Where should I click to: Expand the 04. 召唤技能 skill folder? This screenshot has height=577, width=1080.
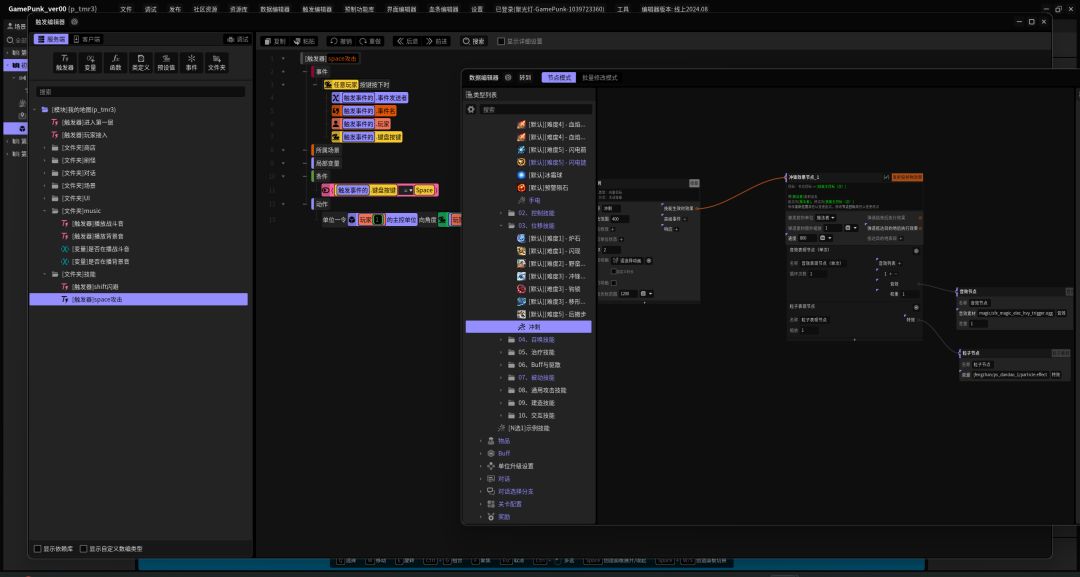click(501, 339)
